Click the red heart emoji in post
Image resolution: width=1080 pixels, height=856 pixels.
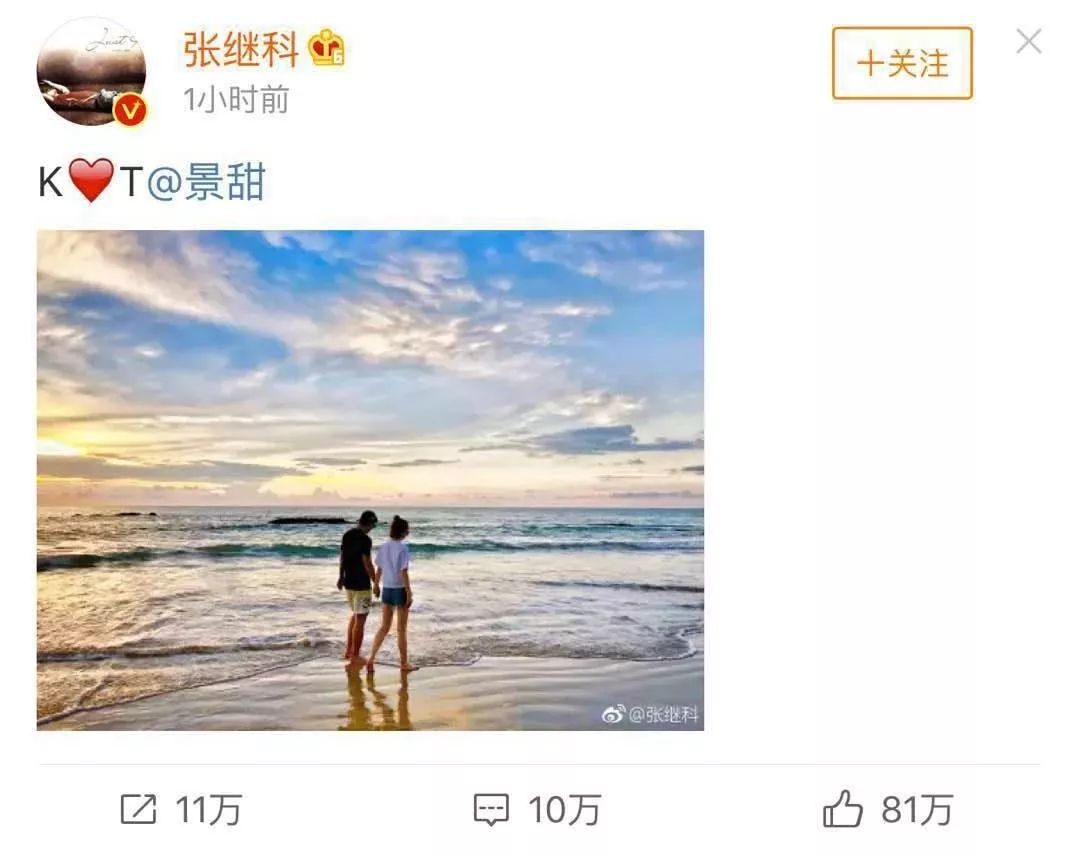pos(91,180)
